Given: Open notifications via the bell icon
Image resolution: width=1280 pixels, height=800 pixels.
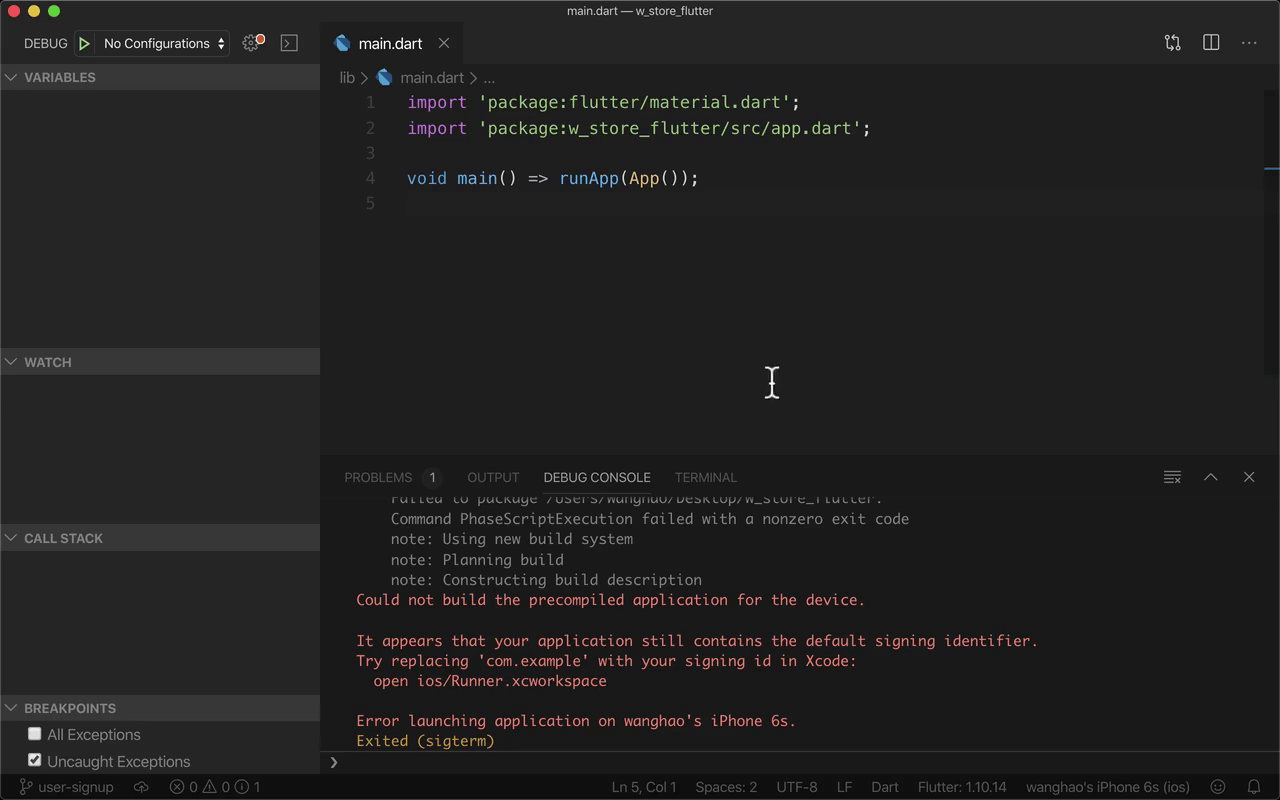Looking at the screenshot, I should coord(1254,787).
